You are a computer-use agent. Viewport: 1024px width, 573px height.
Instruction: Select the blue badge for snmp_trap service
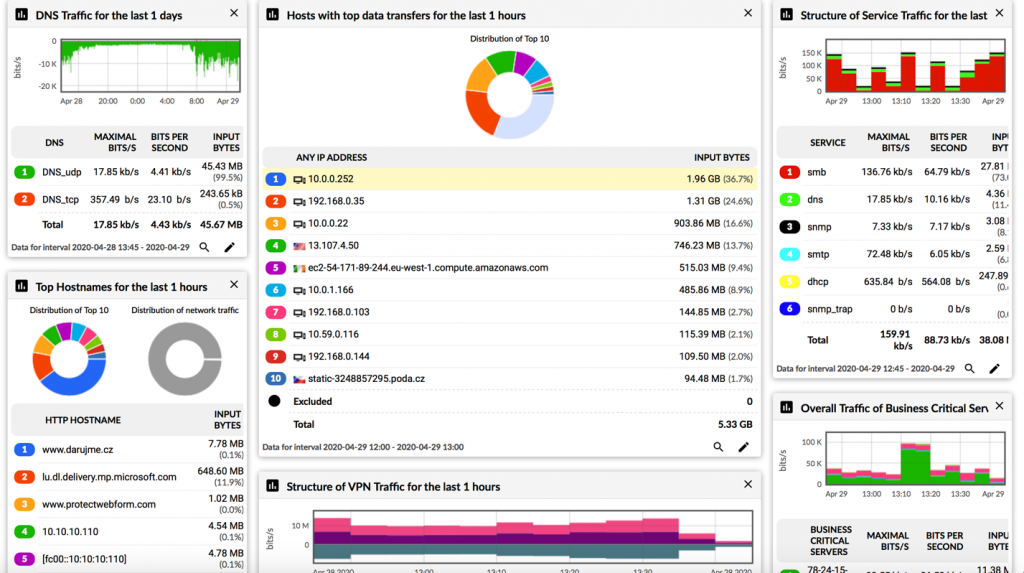[790, 309]
